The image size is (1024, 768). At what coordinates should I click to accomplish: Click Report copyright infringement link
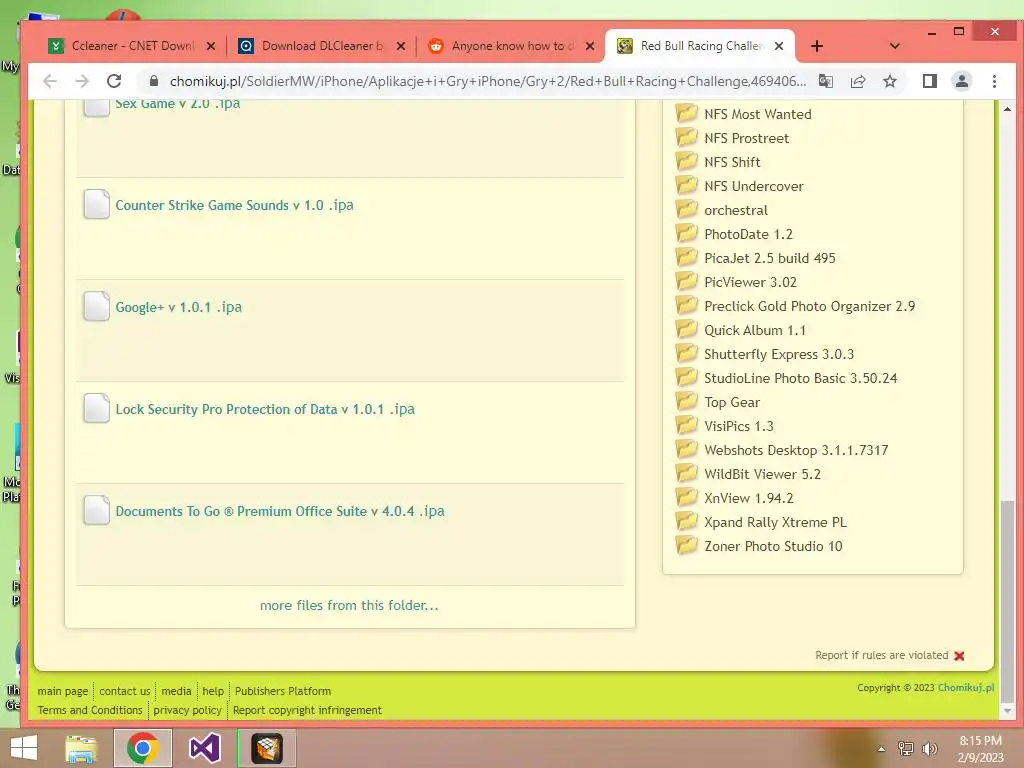pos(307,710)
